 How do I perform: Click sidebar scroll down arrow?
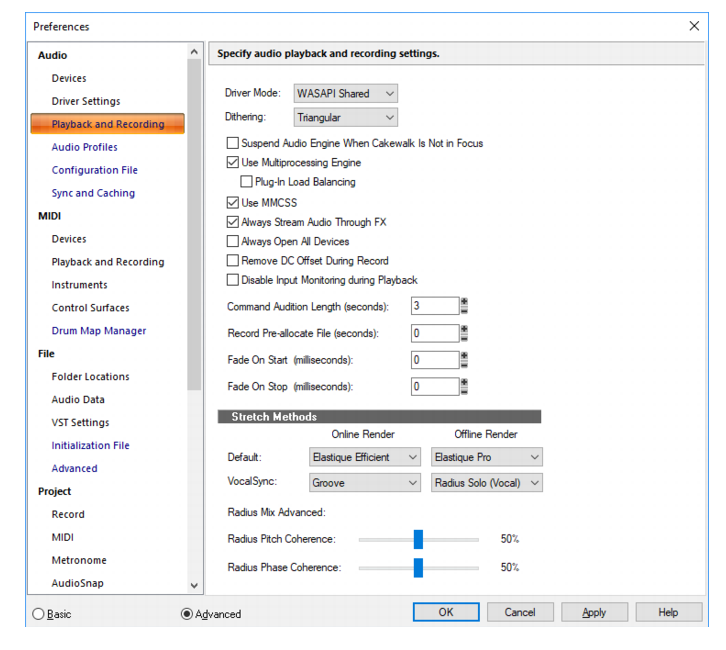point(194,585)
